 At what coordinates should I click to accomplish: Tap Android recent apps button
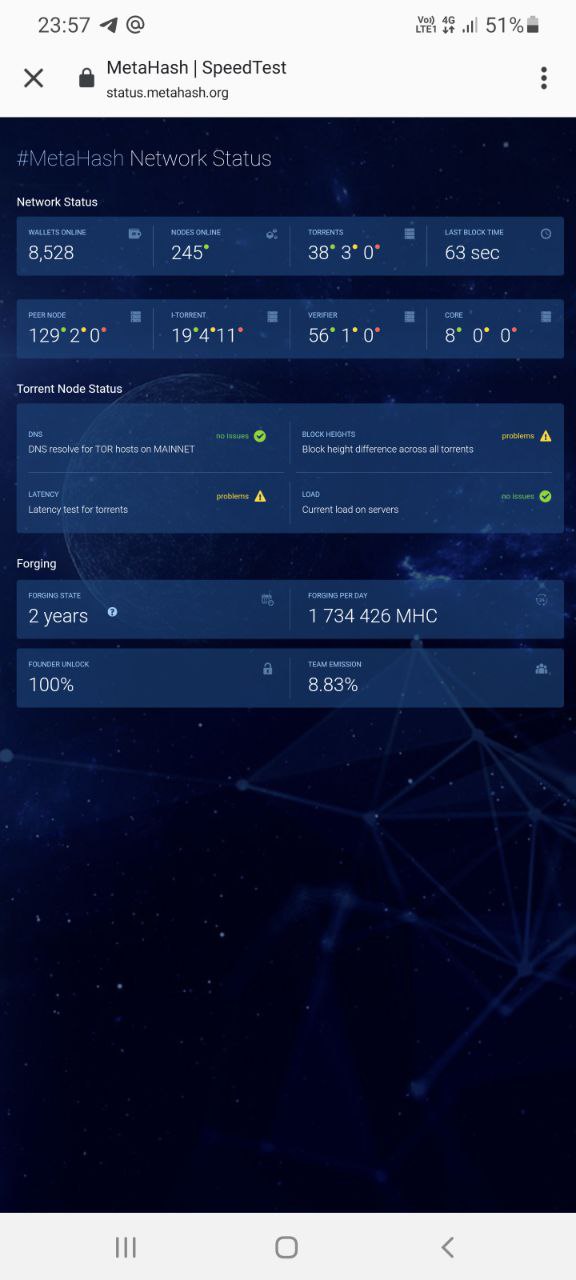(125, 1247)
